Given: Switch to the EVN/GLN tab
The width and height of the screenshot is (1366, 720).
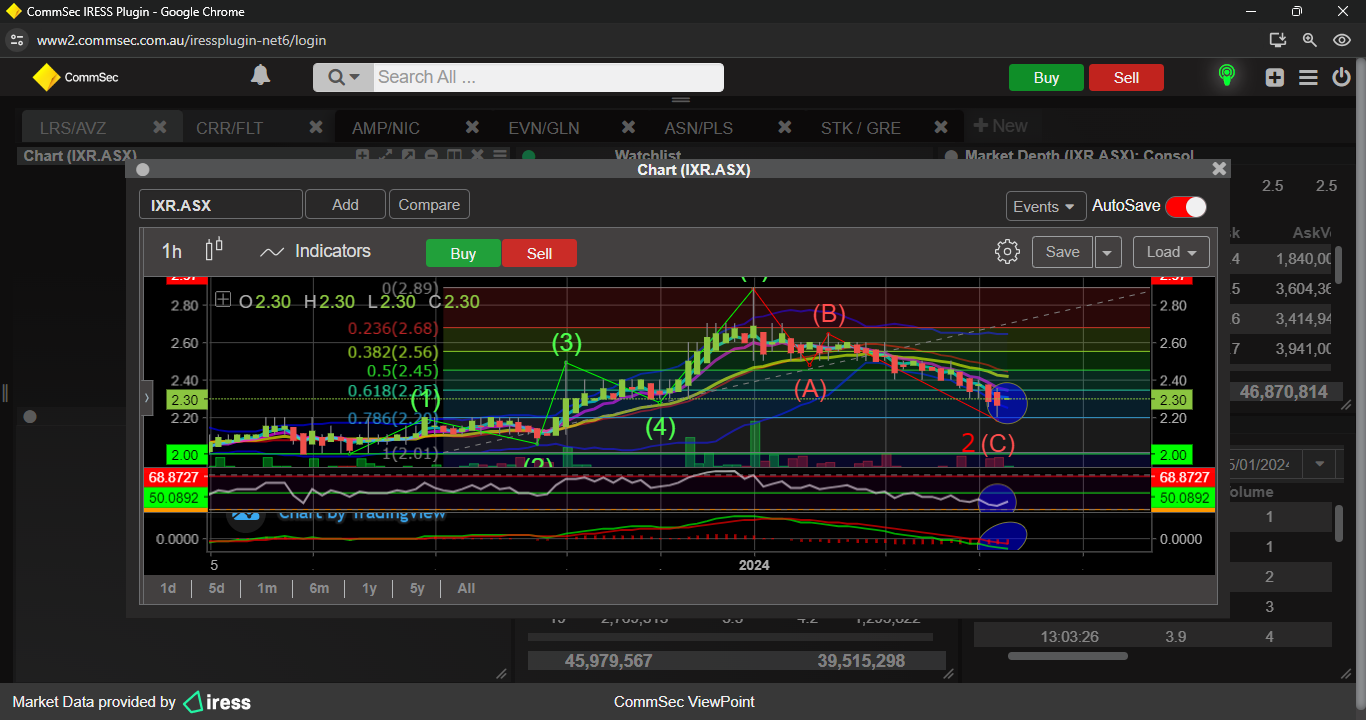Looking at the screenshot, I should pos(544,128).
